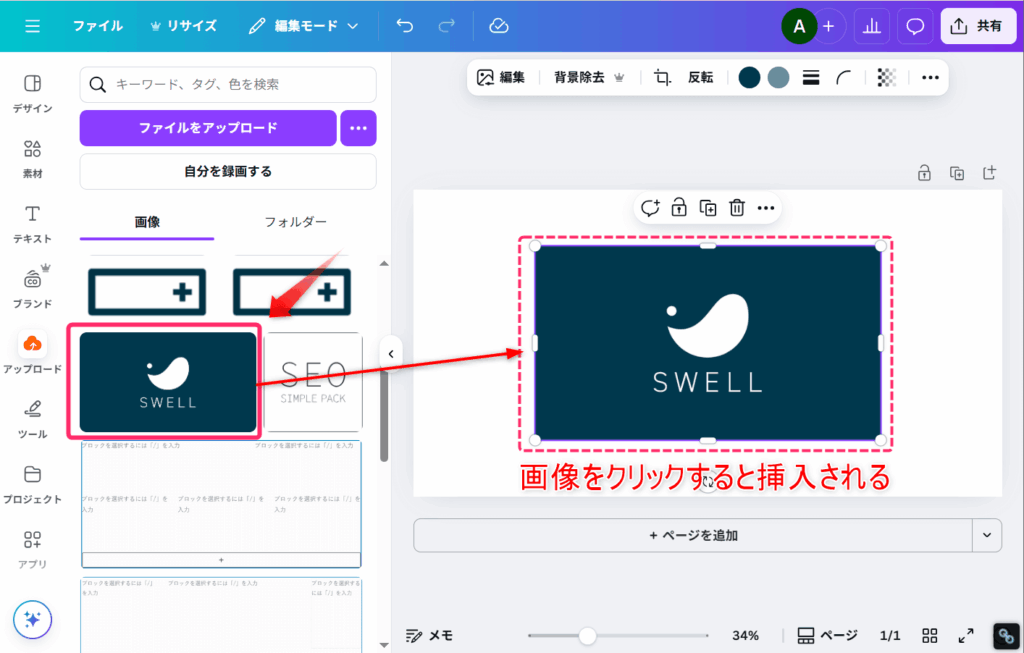Enter fullscreen presentation mode
The image size is (1024, 653).
tap(966, 635)
